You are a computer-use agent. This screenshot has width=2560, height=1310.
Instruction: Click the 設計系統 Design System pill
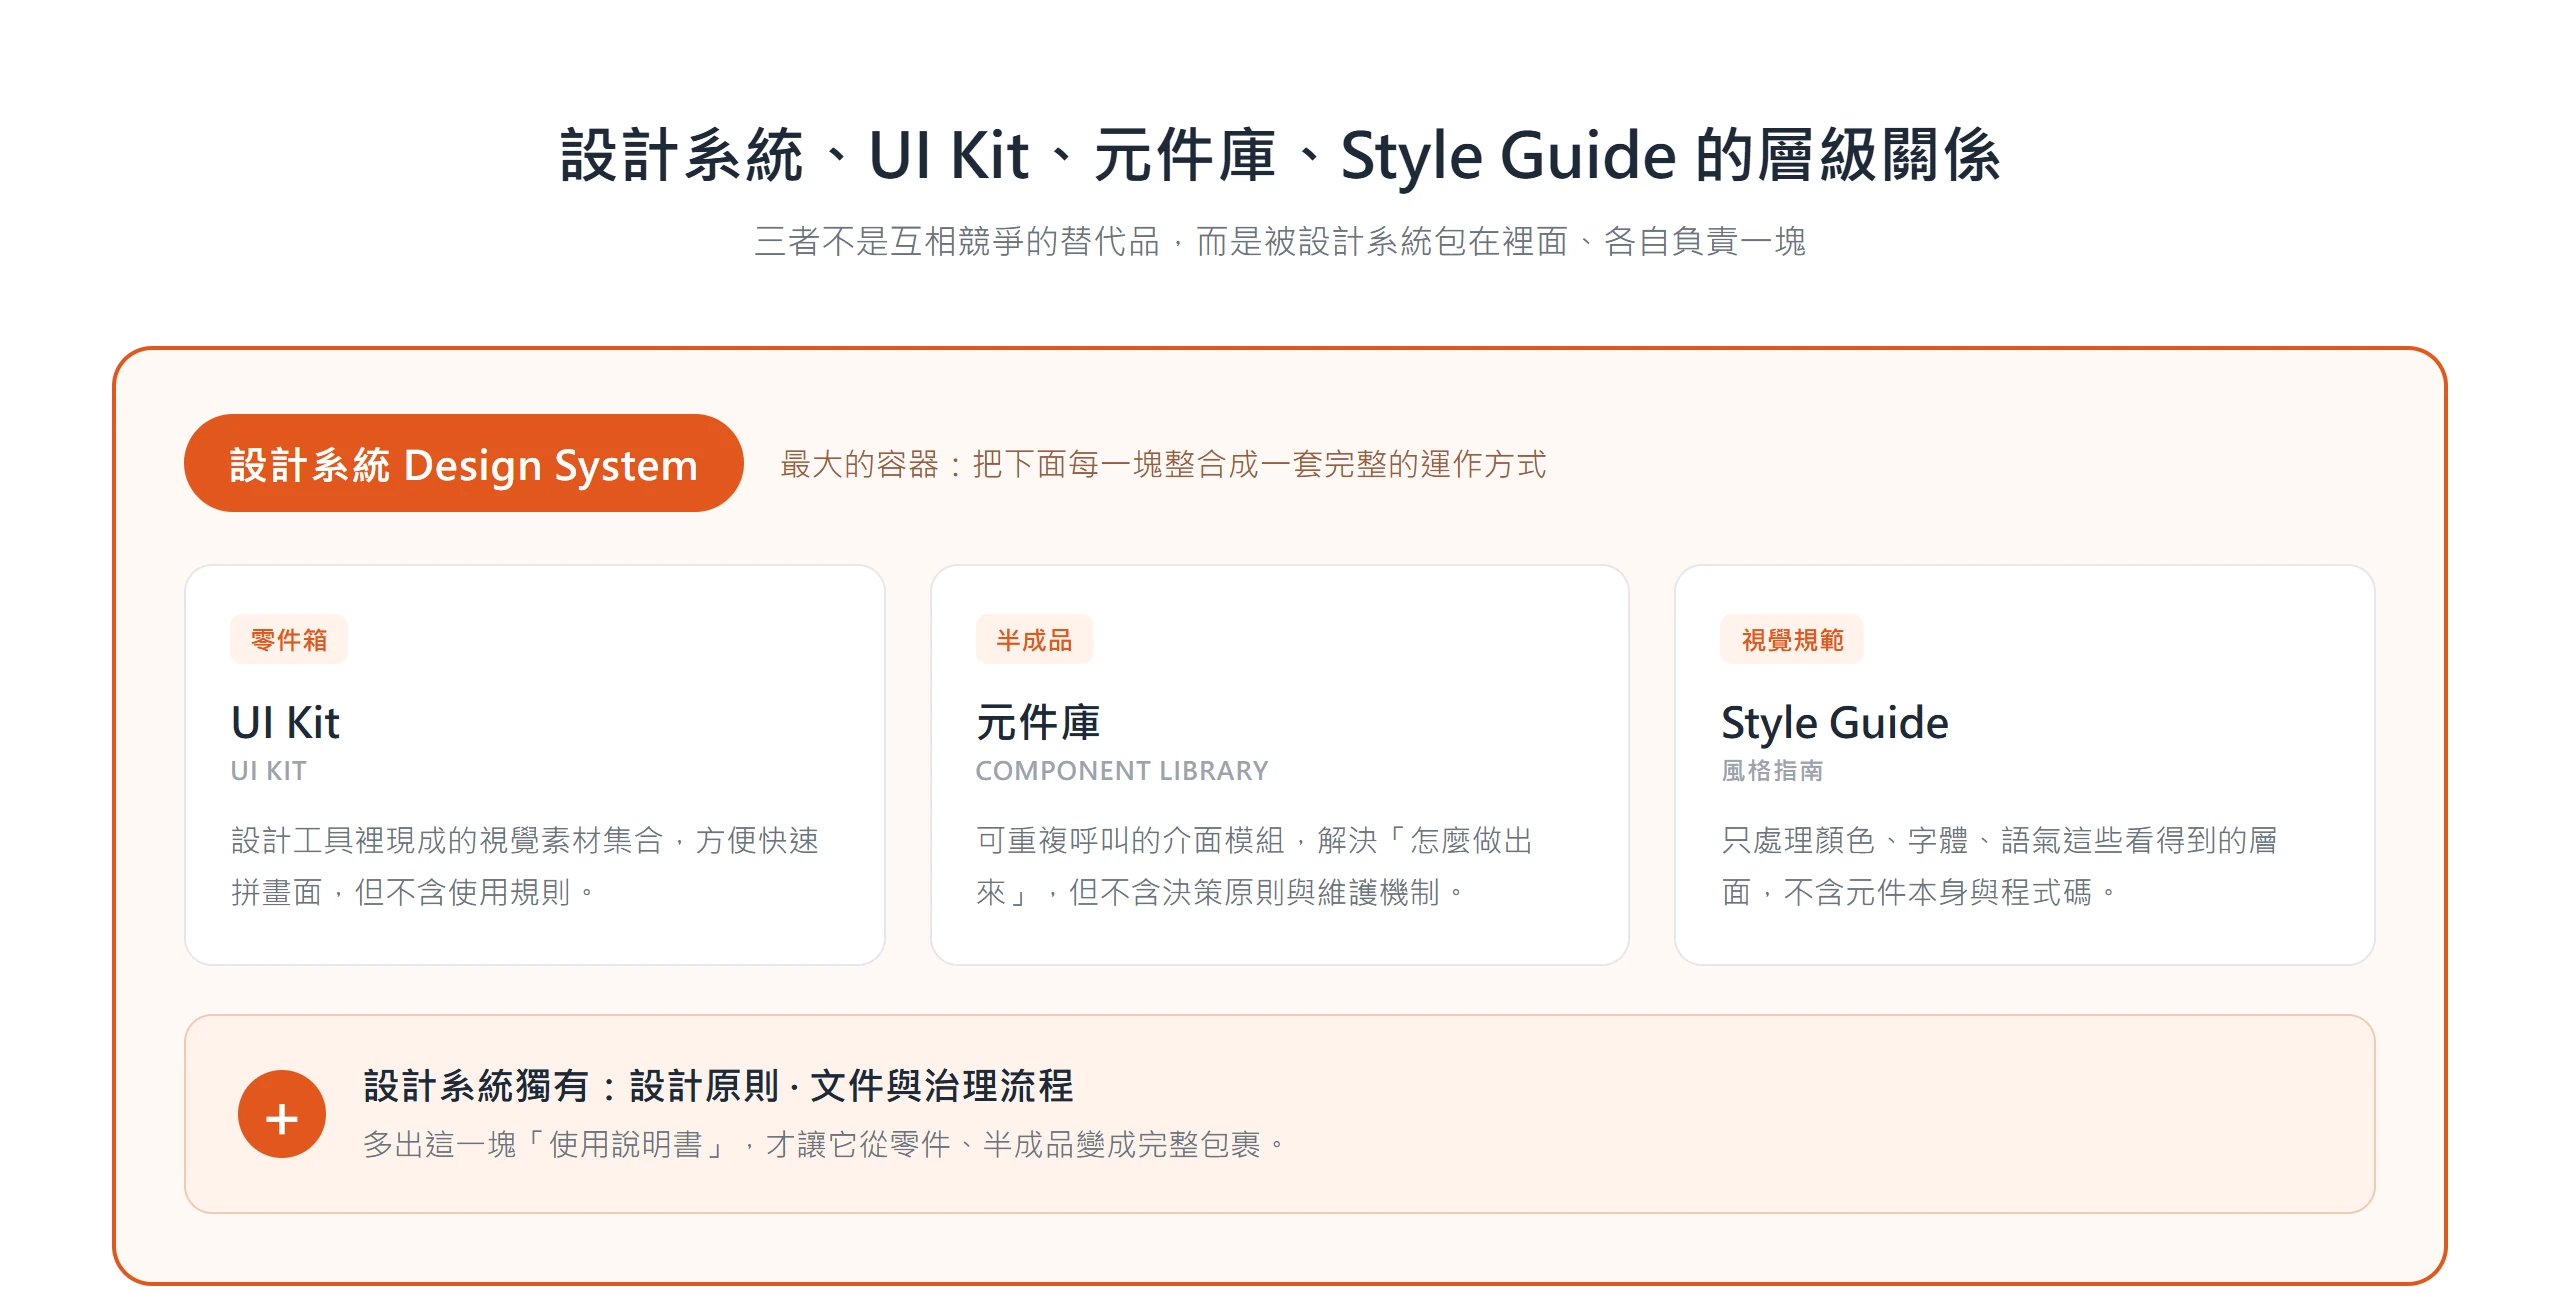[x=463, y=464]
